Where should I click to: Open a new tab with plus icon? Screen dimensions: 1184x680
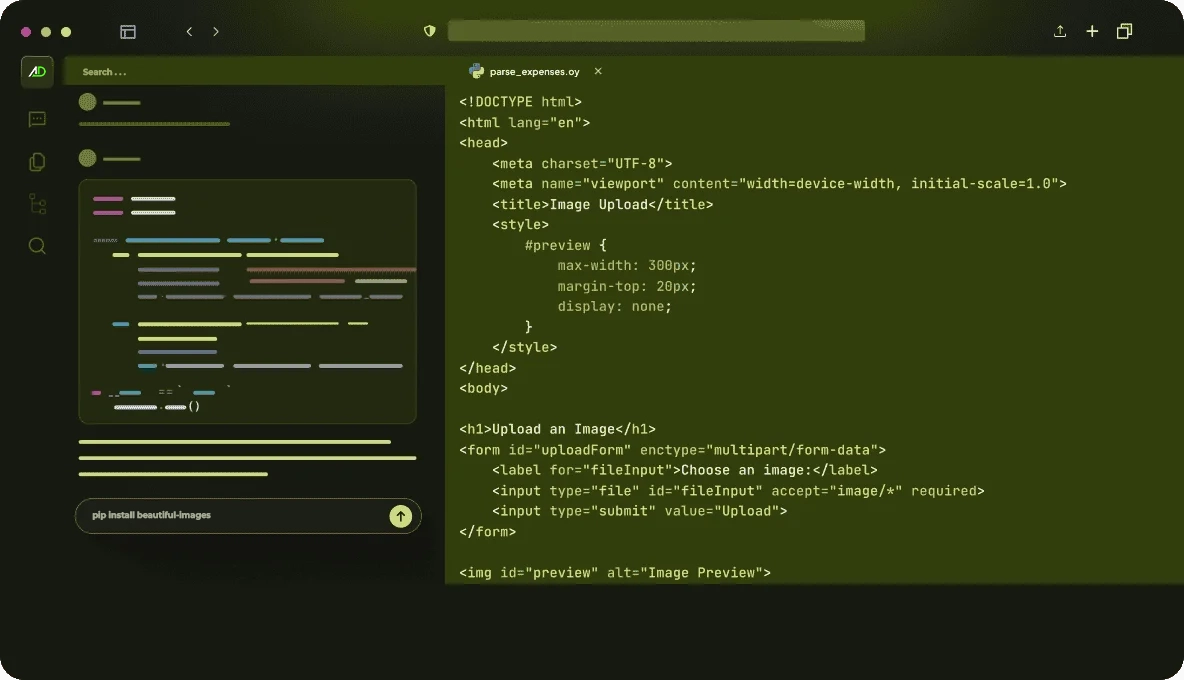tap(1092, 31)
